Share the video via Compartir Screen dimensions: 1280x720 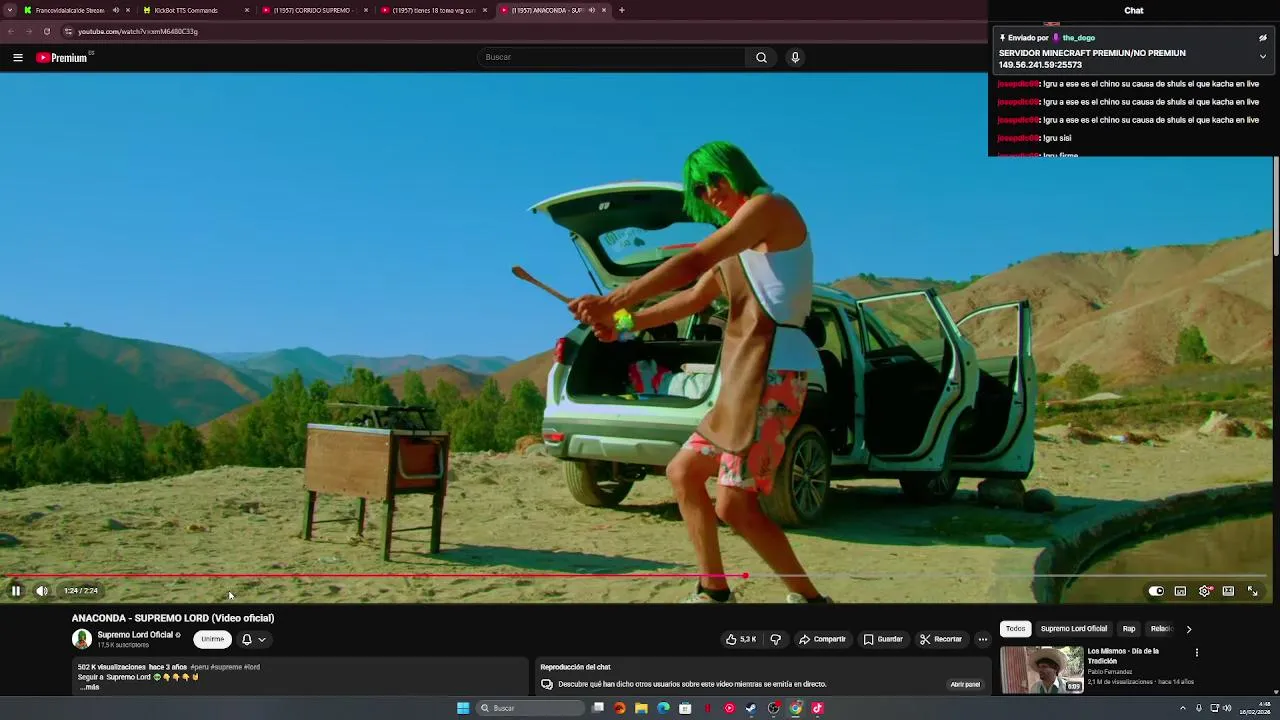tap(822, 639)
